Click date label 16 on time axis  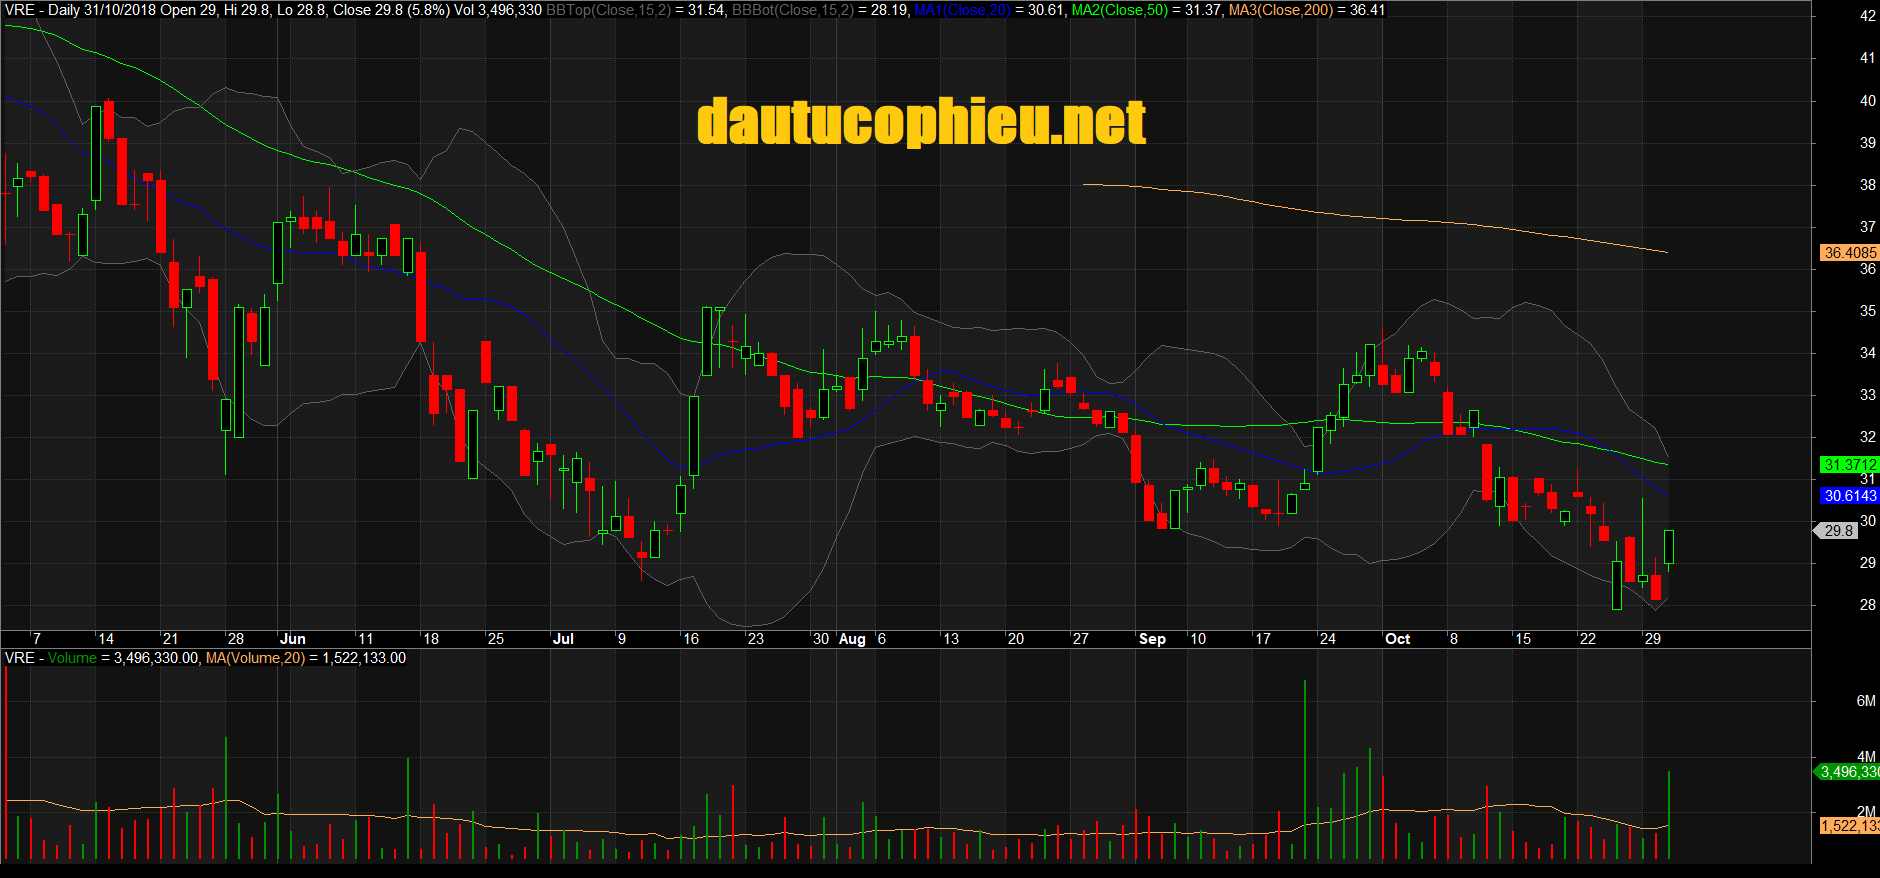point(691,639)
